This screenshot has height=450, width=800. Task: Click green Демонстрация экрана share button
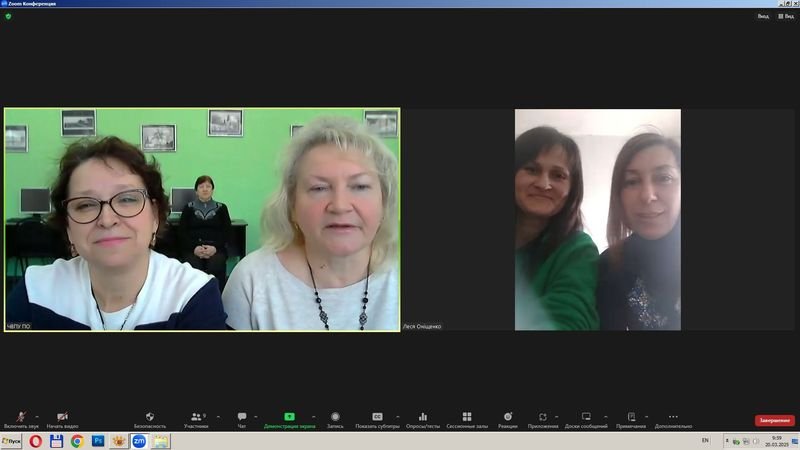(x=289, y=418)
